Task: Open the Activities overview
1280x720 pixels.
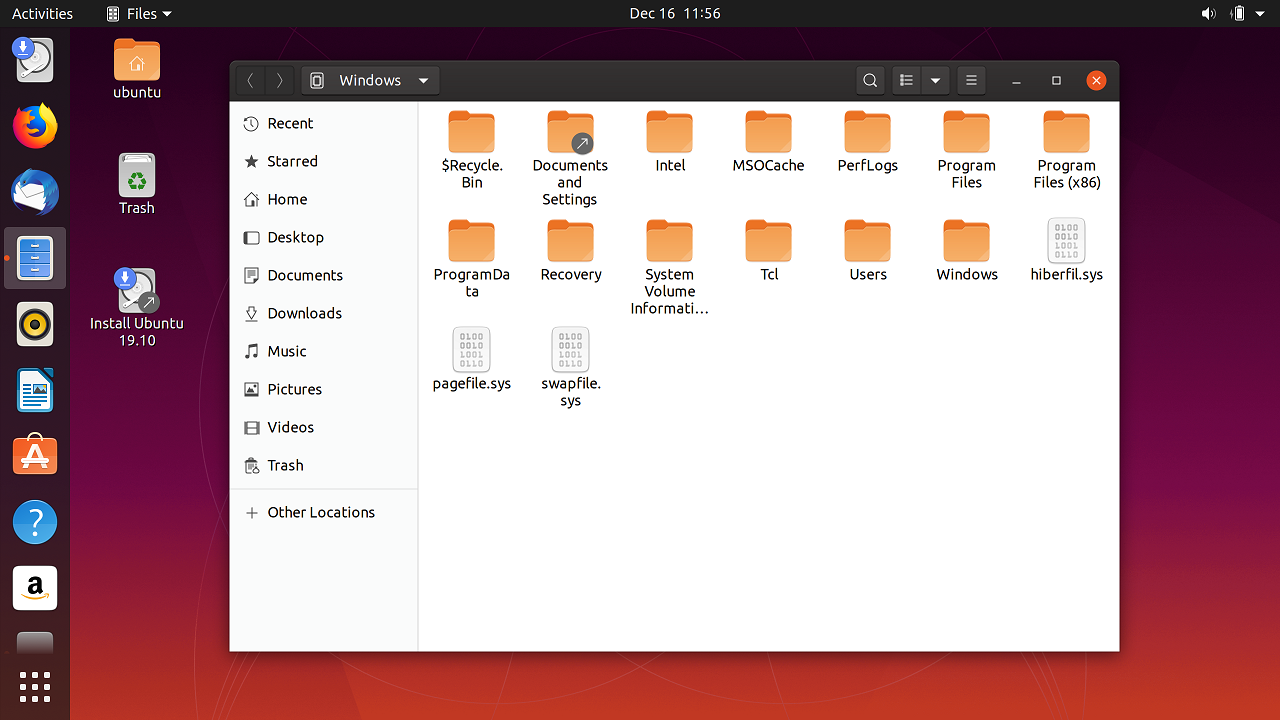Action: pos(42,13)
